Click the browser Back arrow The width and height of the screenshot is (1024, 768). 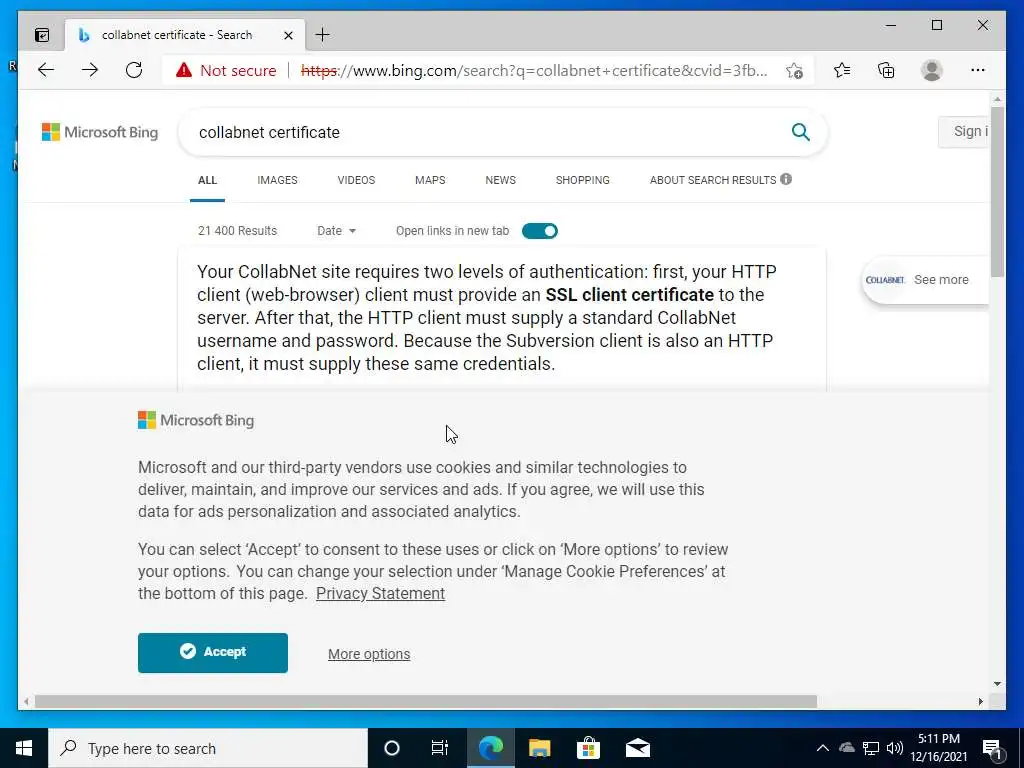pos(46,70)
